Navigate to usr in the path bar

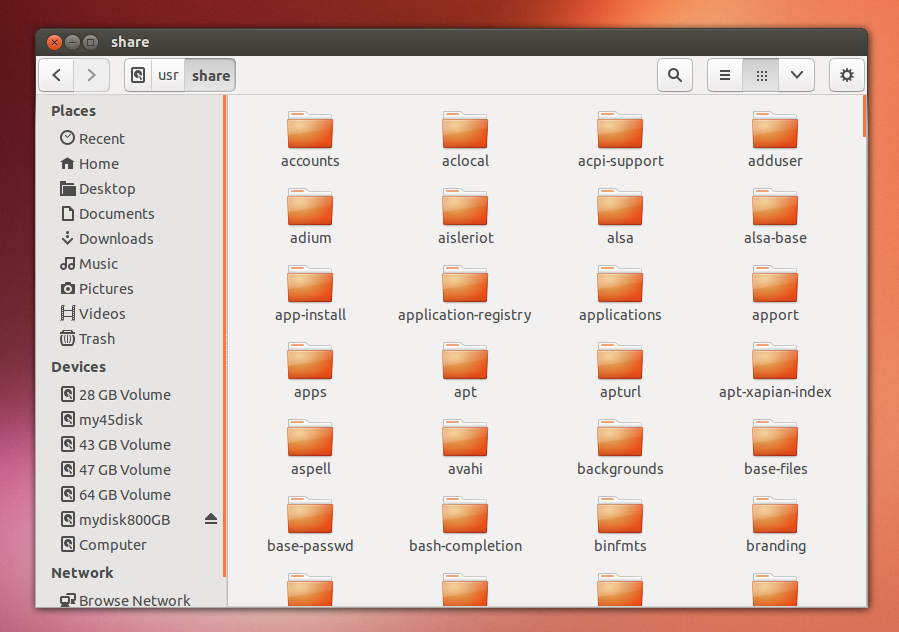tap(168, 75)
